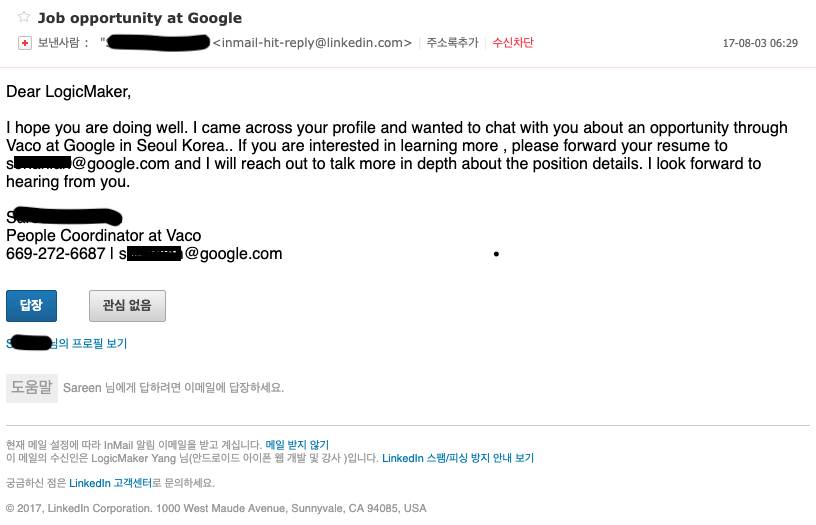Click the People Coordinator at Vaco line
The image size is (816, 525).
coord(104,235)
